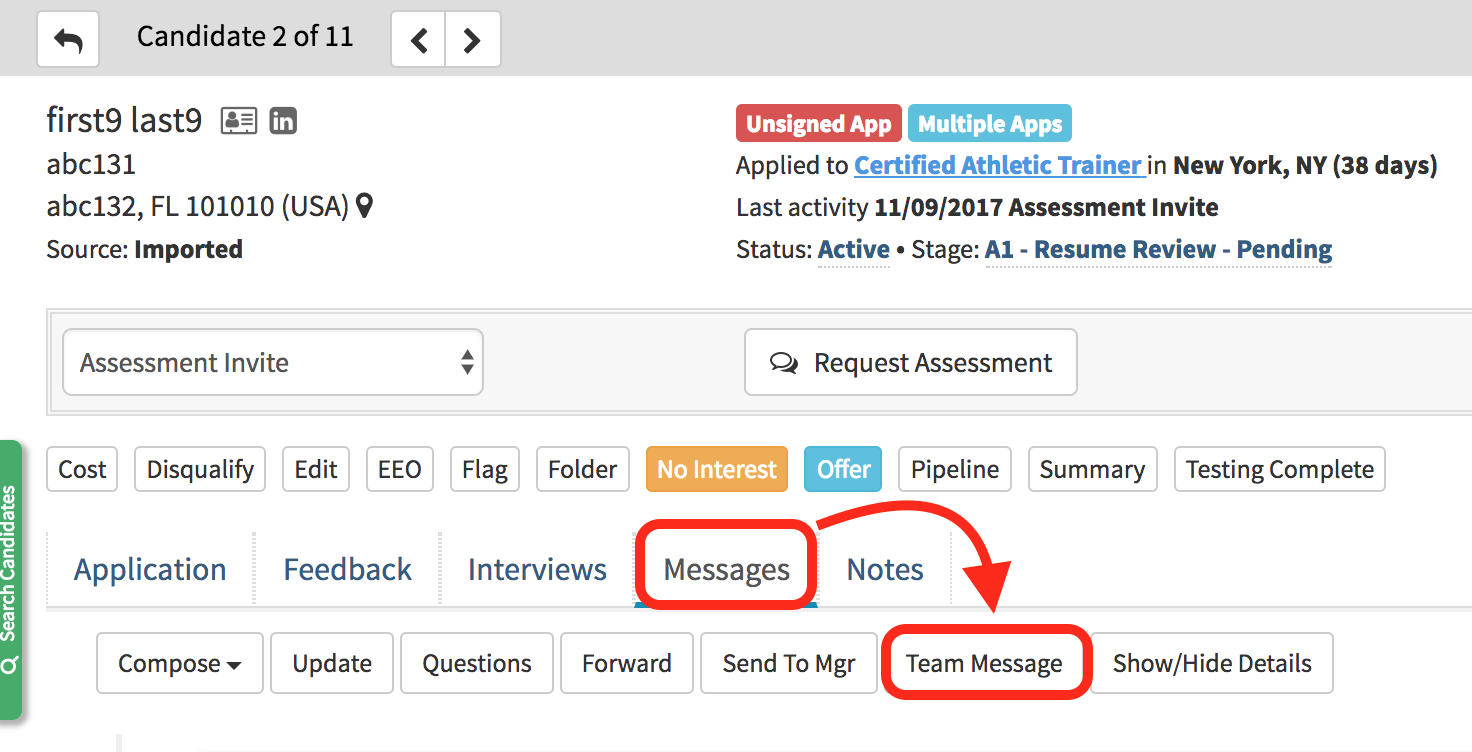Open the Feedback tab

coord(347,570)
